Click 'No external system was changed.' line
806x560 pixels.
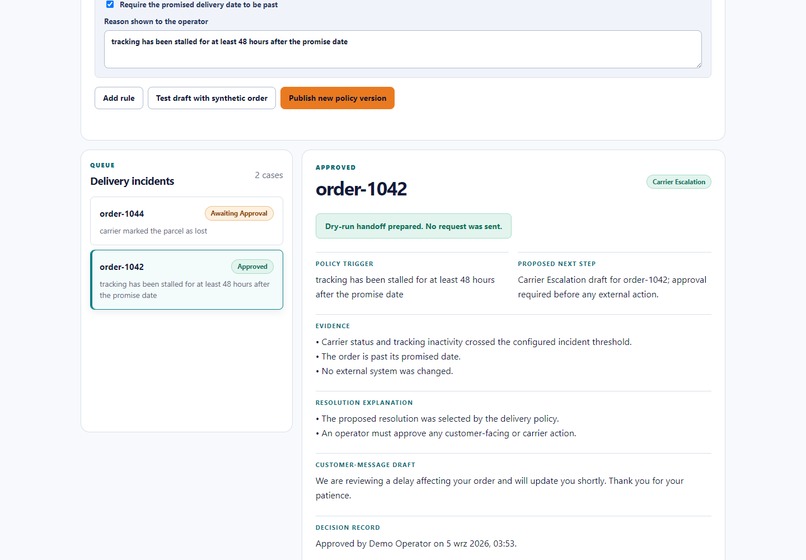tap(384, 371)
